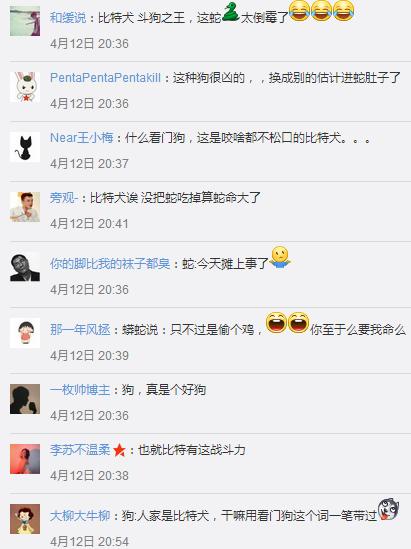Open 和缓说's avatar picture
This screenshot has width=411, height=549.
tap(25, 21)
